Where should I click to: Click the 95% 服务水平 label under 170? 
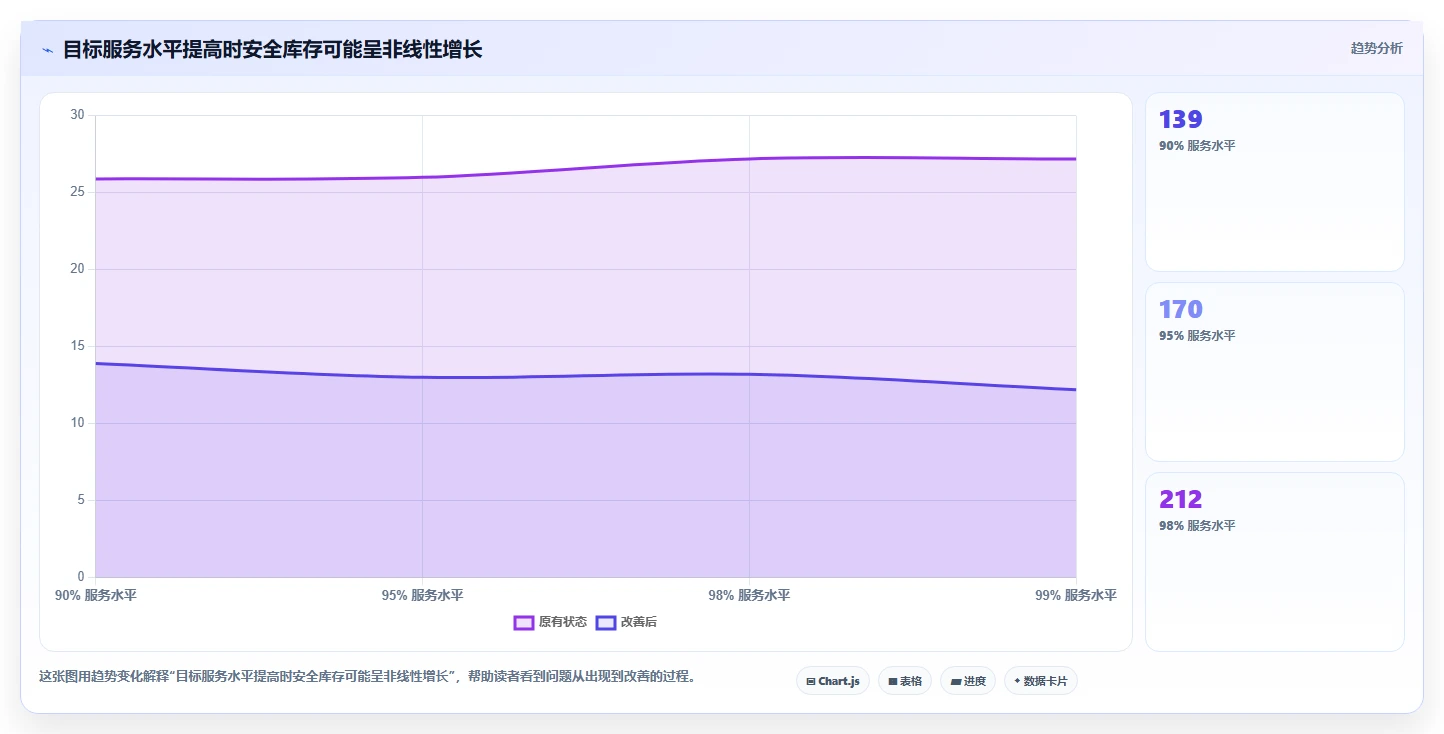(x=1197, y=336)
